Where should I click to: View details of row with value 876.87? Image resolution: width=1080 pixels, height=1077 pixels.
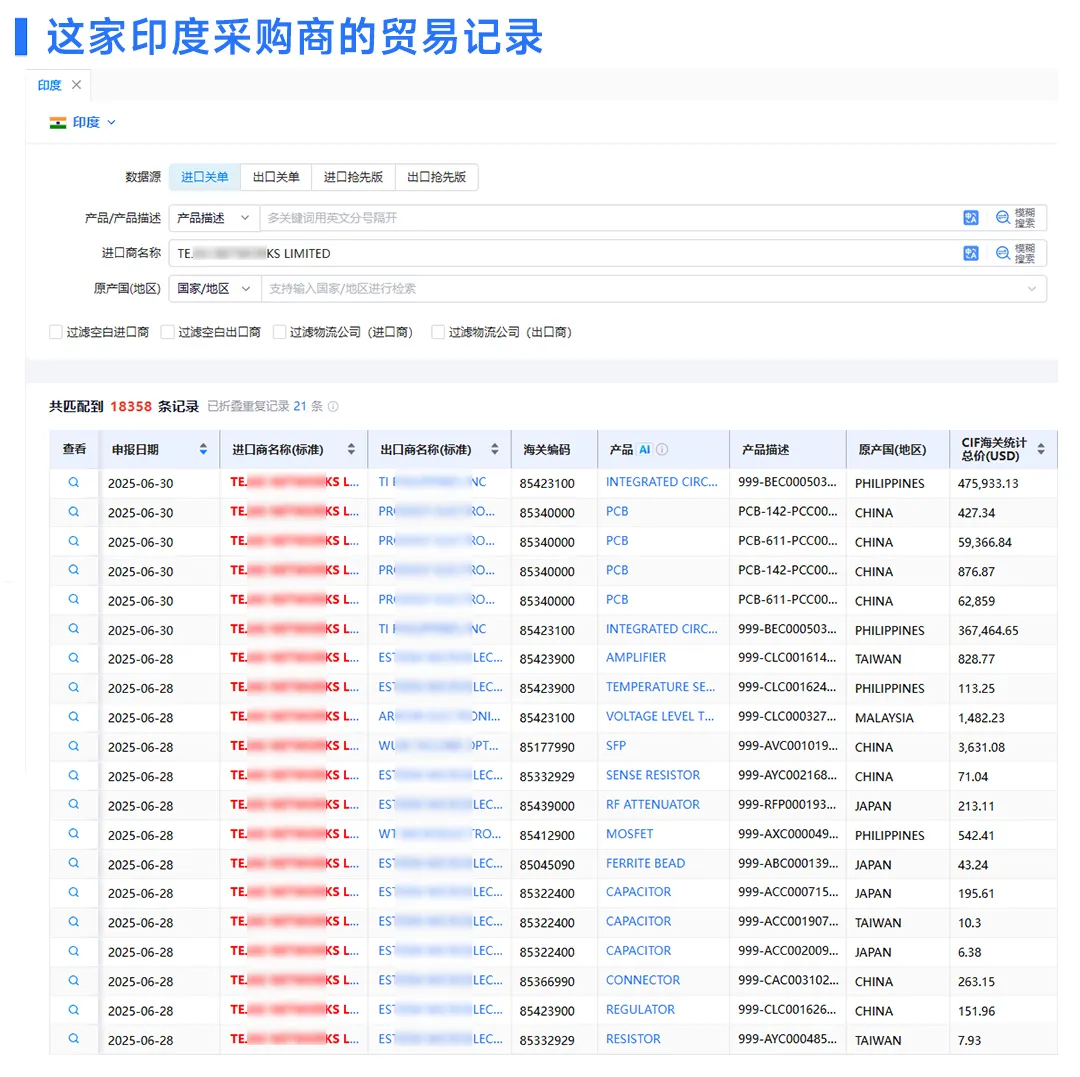[x=74, y=570]
